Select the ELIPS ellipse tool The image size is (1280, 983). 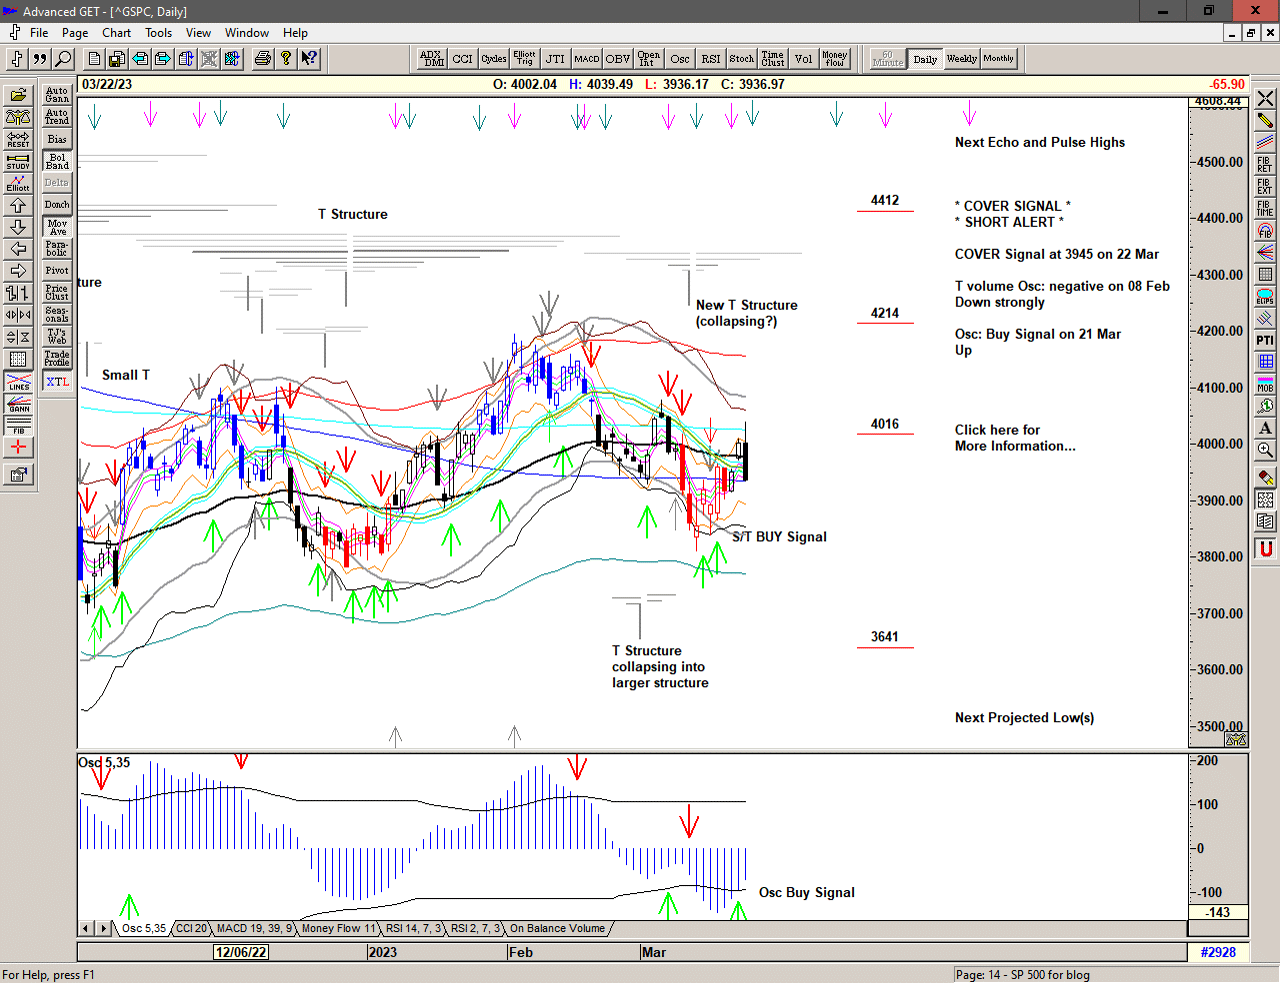(x=1265, y=296)
